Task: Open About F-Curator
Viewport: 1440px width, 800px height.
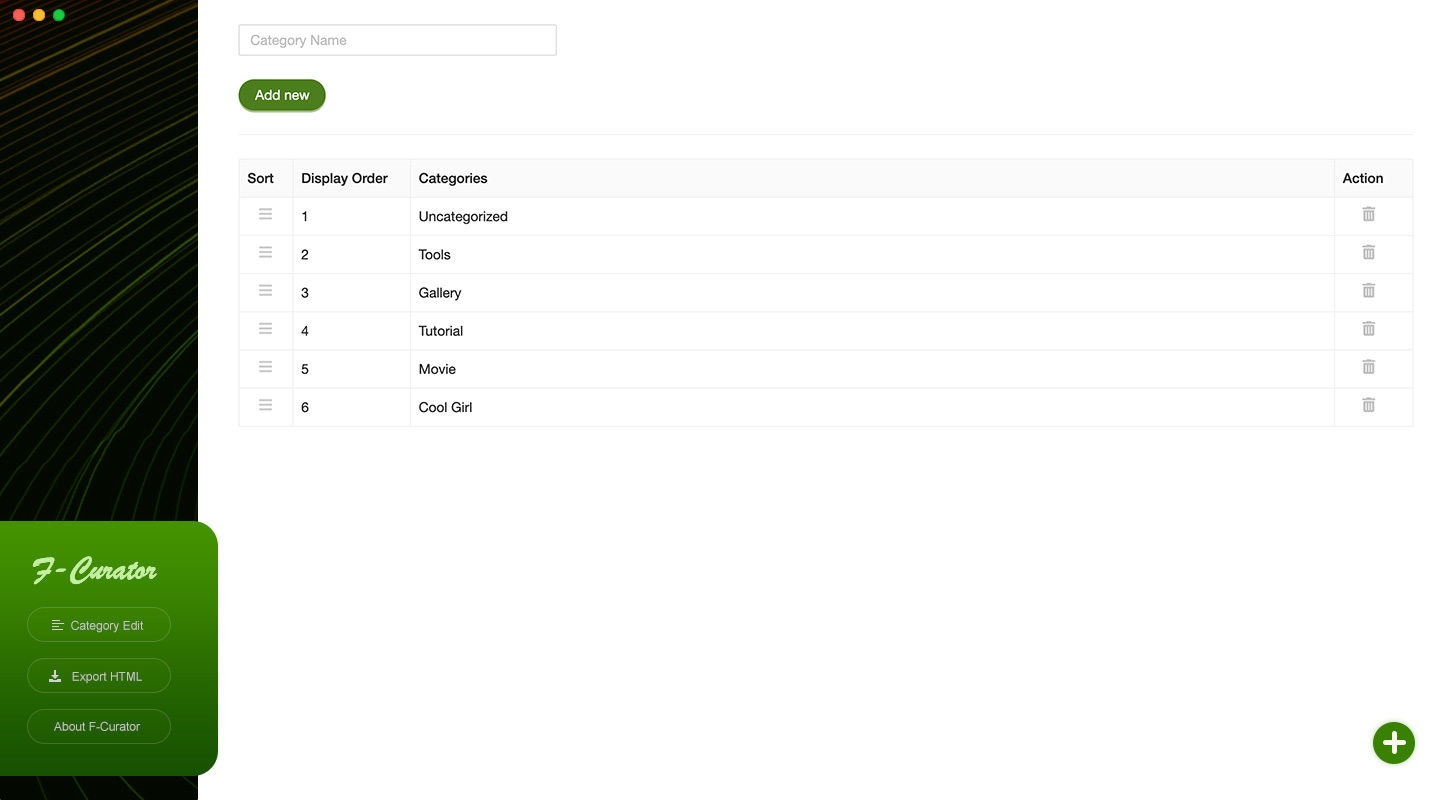Action: click(x=98, y=726)
